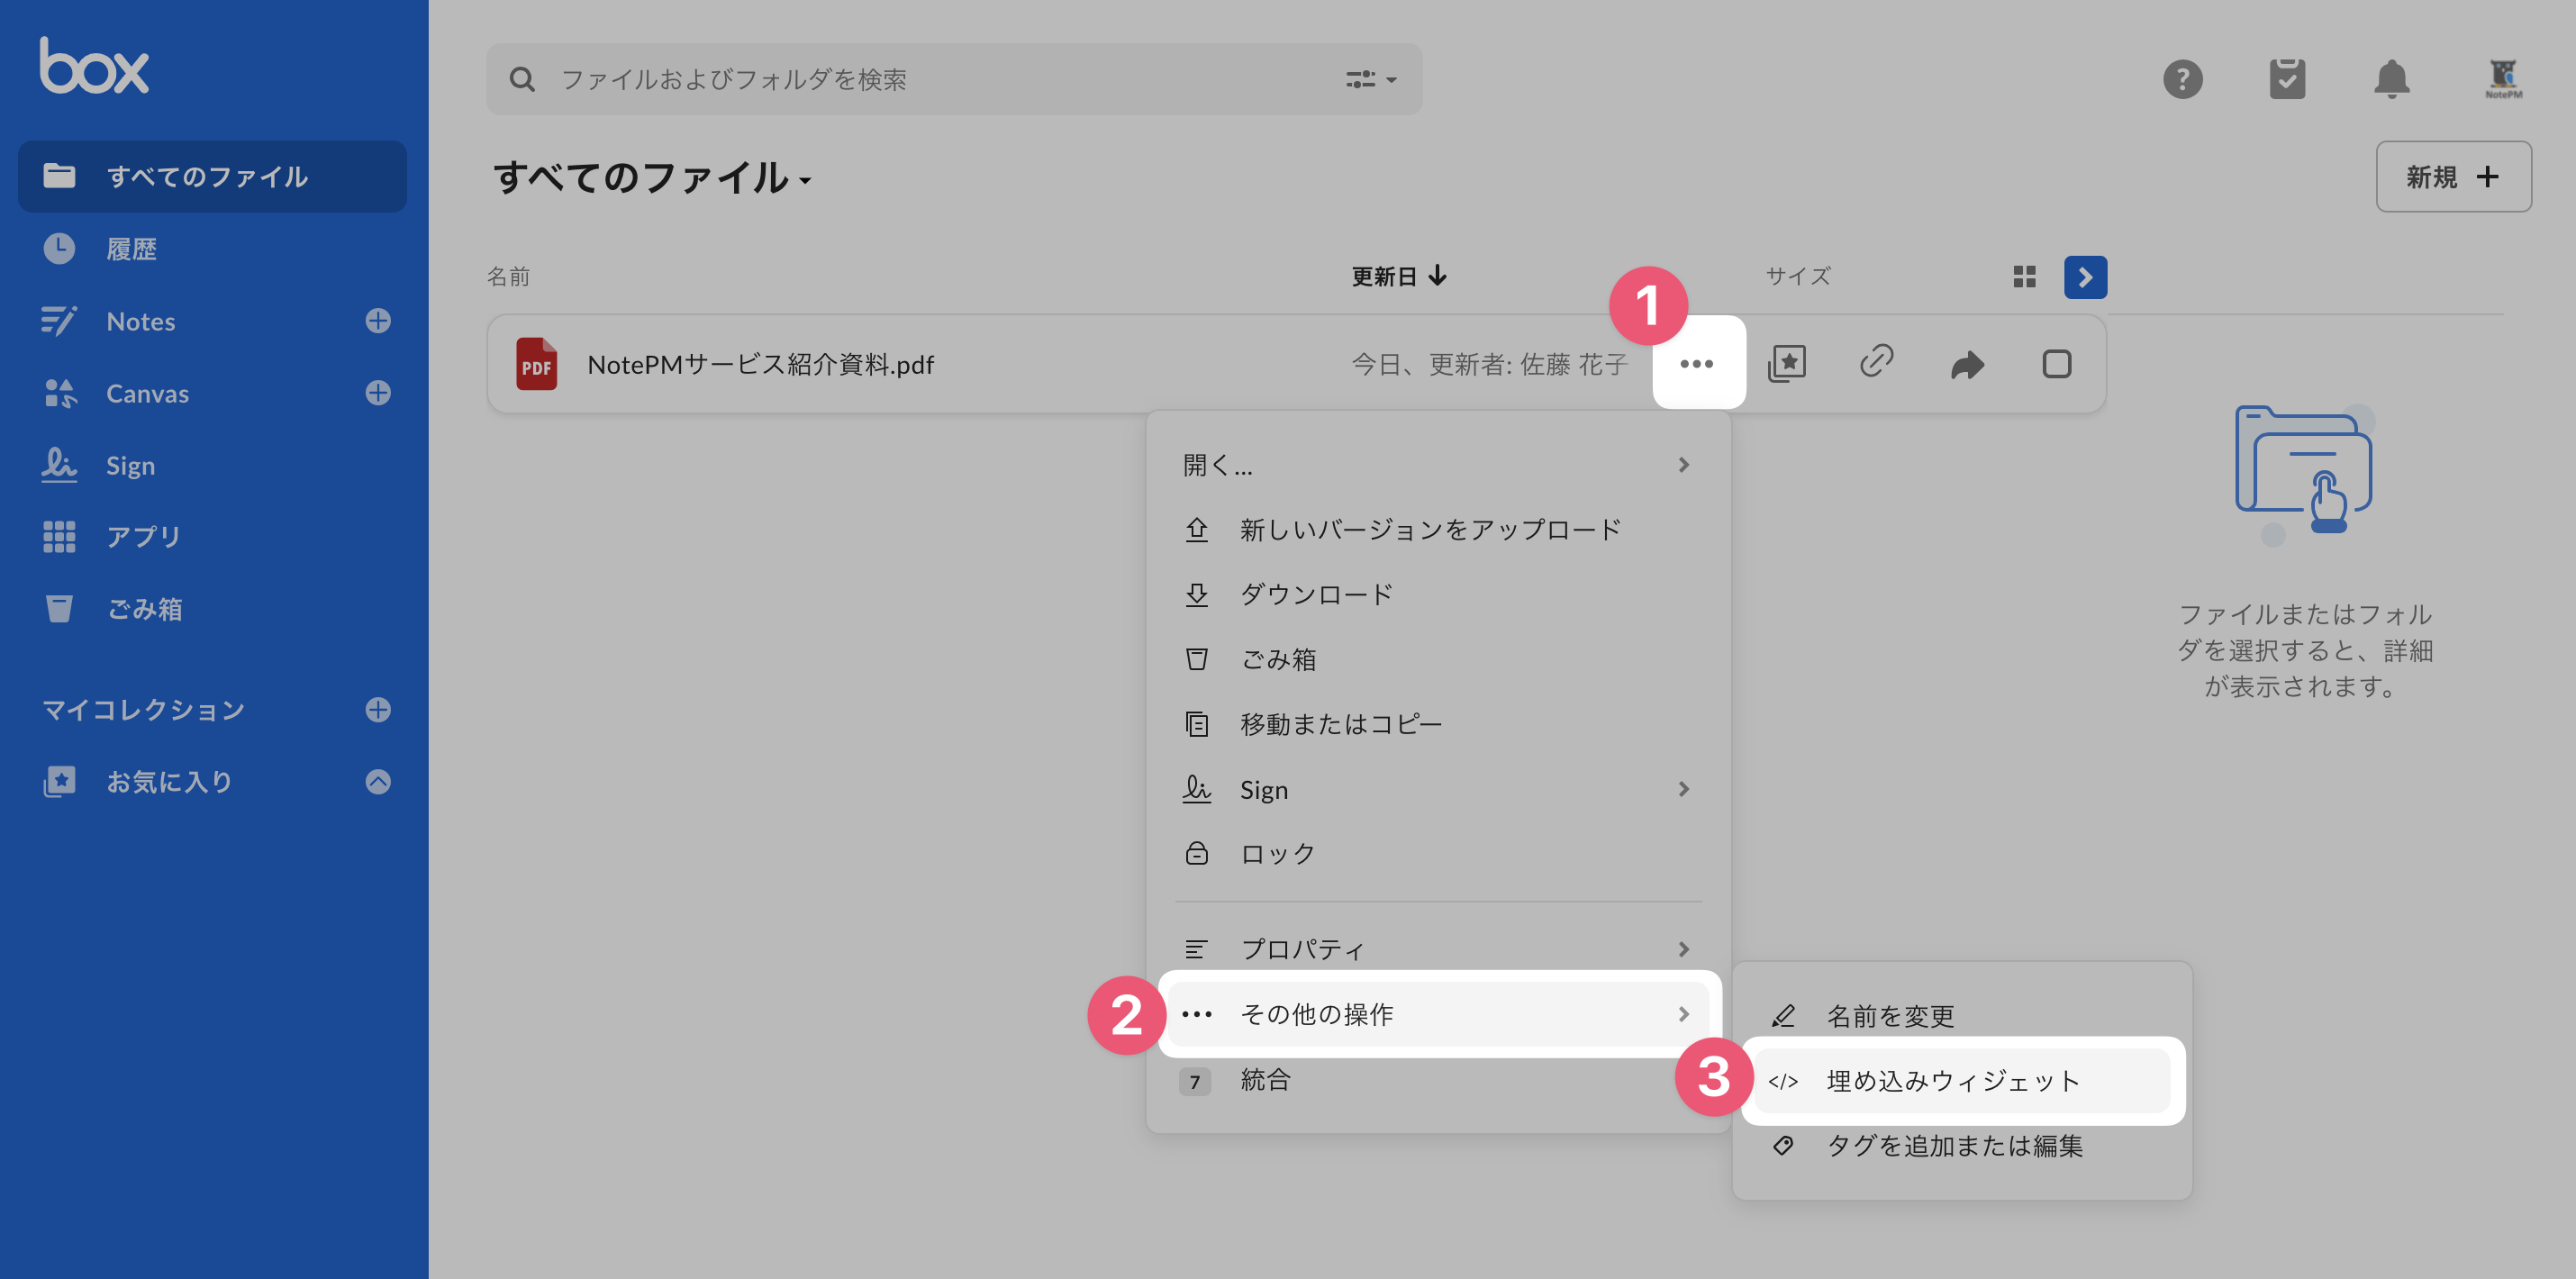Choose ごみ箱 in the context menu
The width and height of the screenshot is (2576, 1279).
(1438, 659)
